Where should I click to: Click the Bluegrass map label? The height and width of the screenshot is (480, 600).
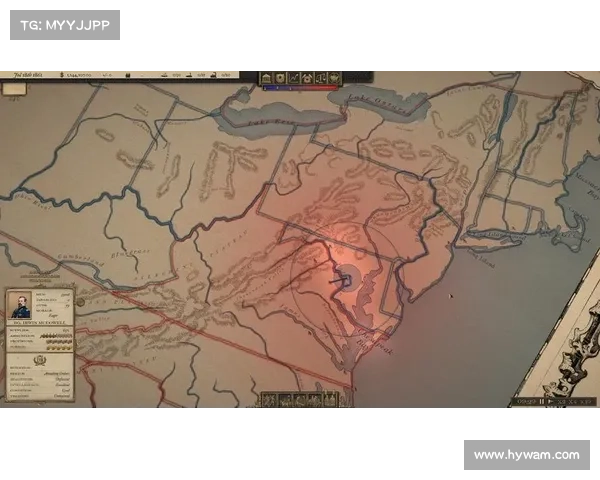pyautogui.click(x=130, y=253)
